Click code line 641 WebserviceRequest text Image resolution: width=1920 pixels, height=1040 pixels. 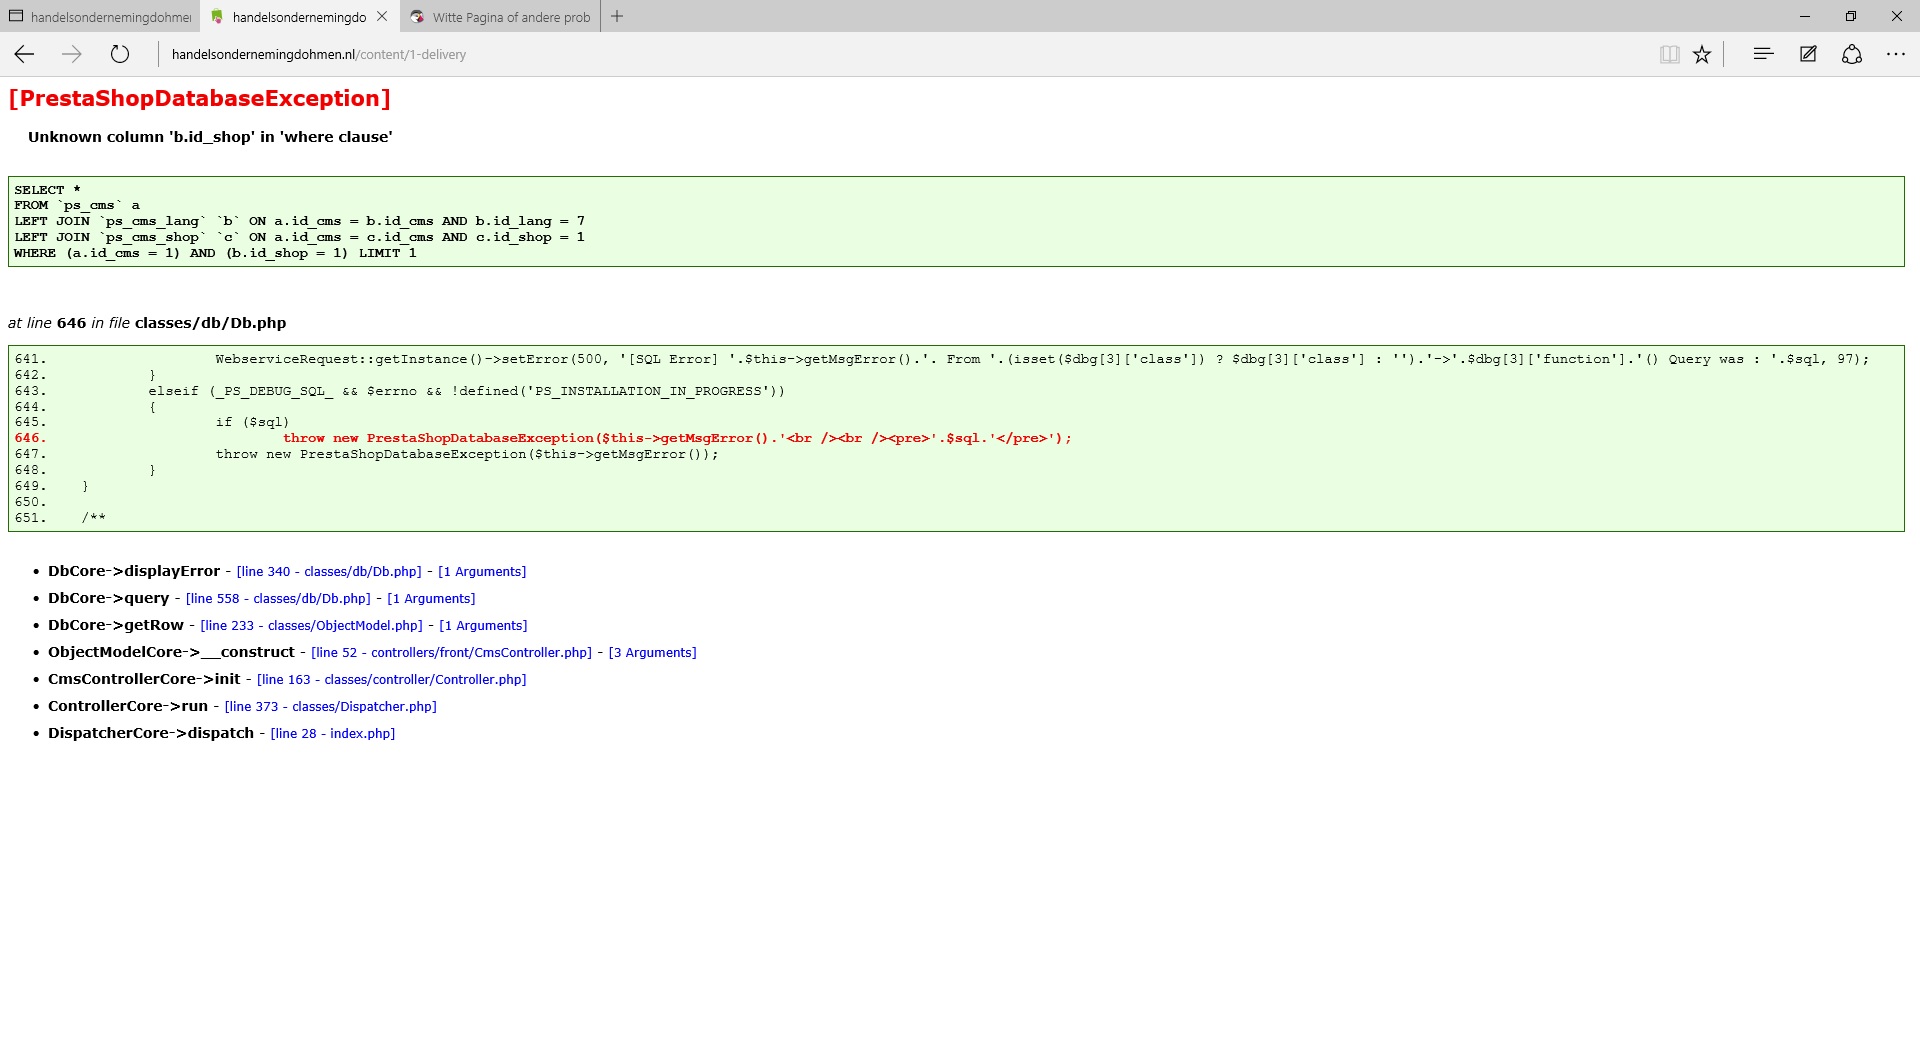[x=1041, y=359]
